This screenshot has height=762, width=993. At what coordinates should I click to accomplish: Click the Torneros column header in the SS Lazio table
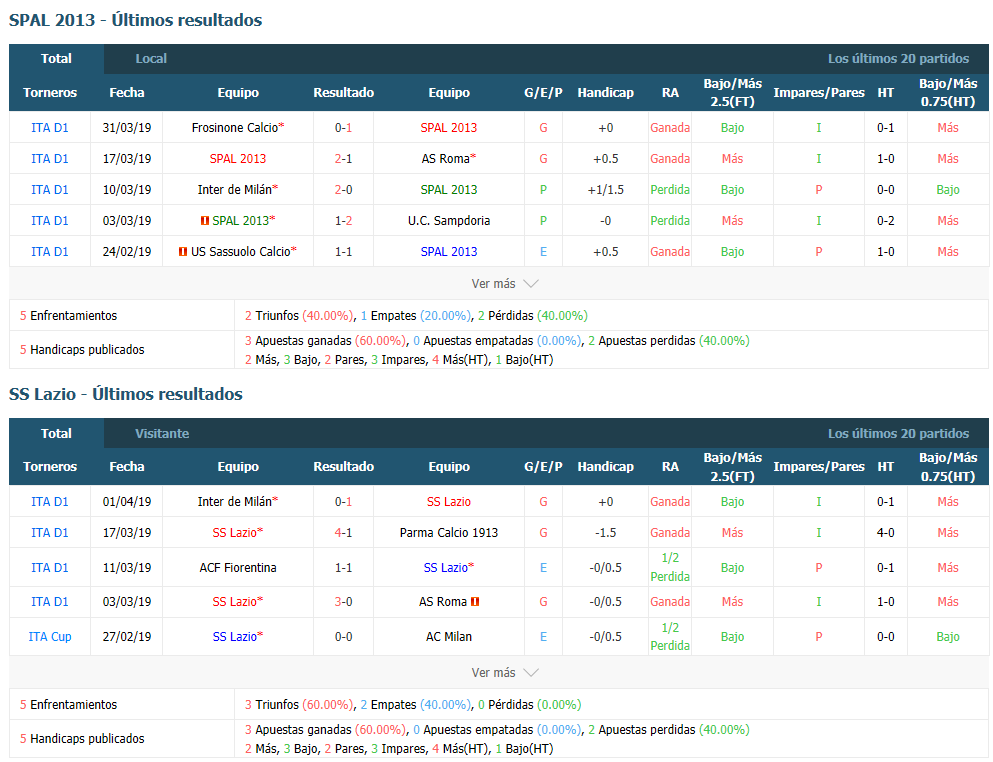point(50,467)
